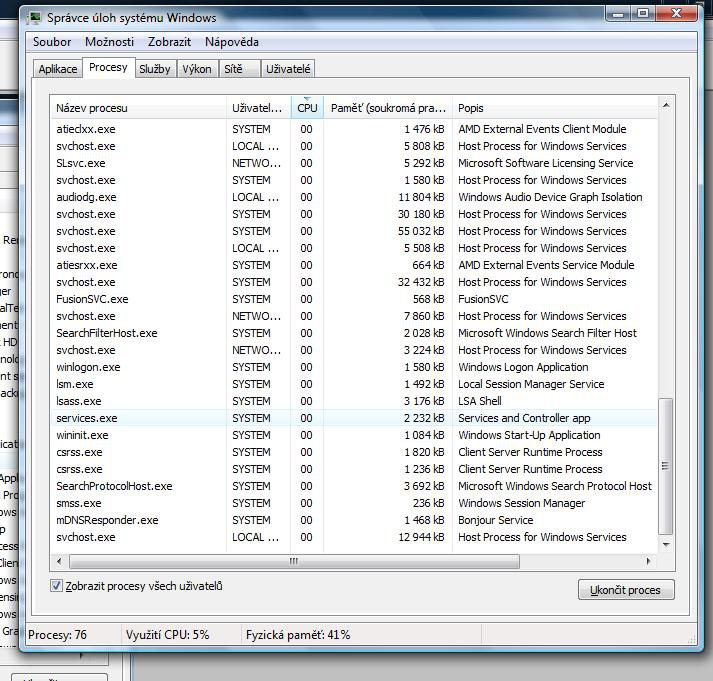713x681 pixels.
Task: Open the Výkon tab
Action: [x=197, y=69]
